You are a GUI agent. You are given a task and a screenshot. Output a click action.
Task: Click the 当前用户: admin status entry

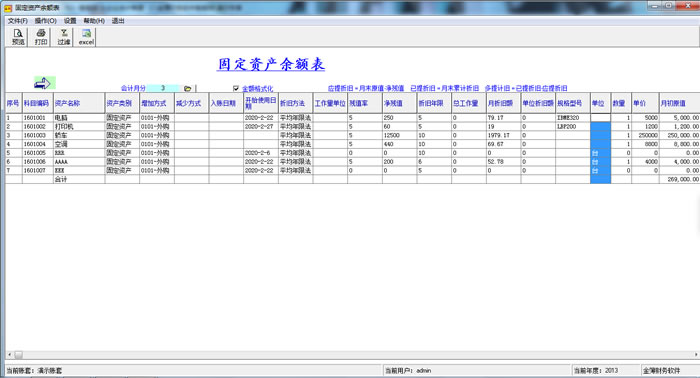pyautogui.click(x=477, y=370)
